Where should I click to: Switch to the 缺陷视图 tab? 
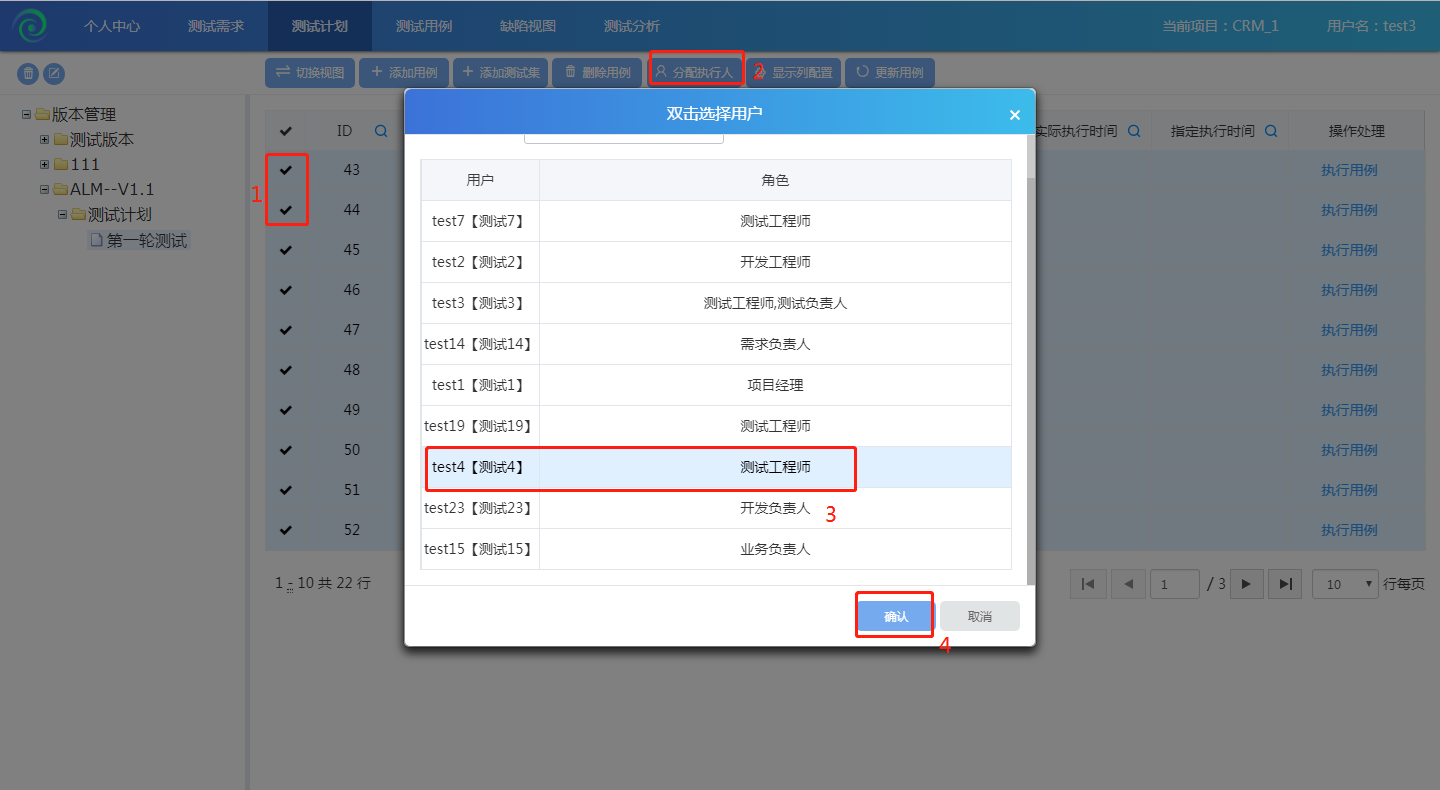click(527, 26)
